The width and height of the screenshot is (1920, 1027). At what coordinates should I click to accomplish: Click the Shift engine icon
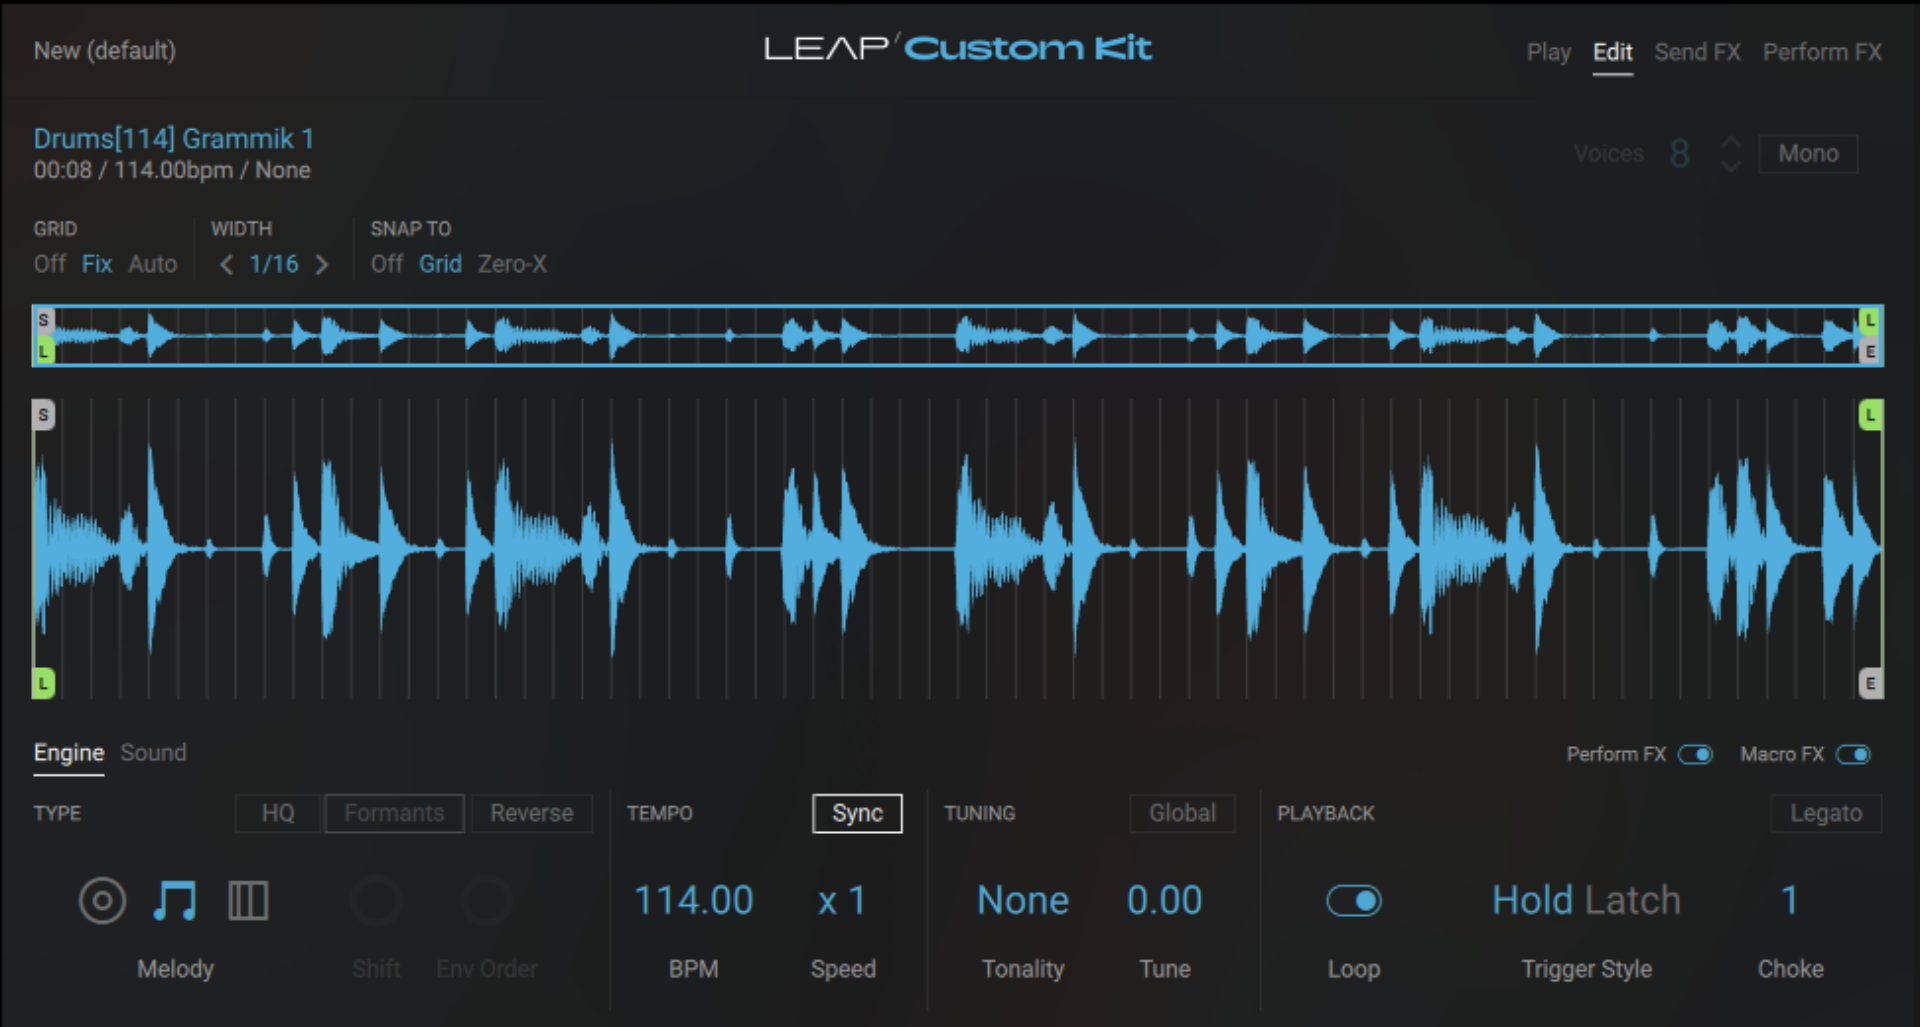(x=377, y=900)
